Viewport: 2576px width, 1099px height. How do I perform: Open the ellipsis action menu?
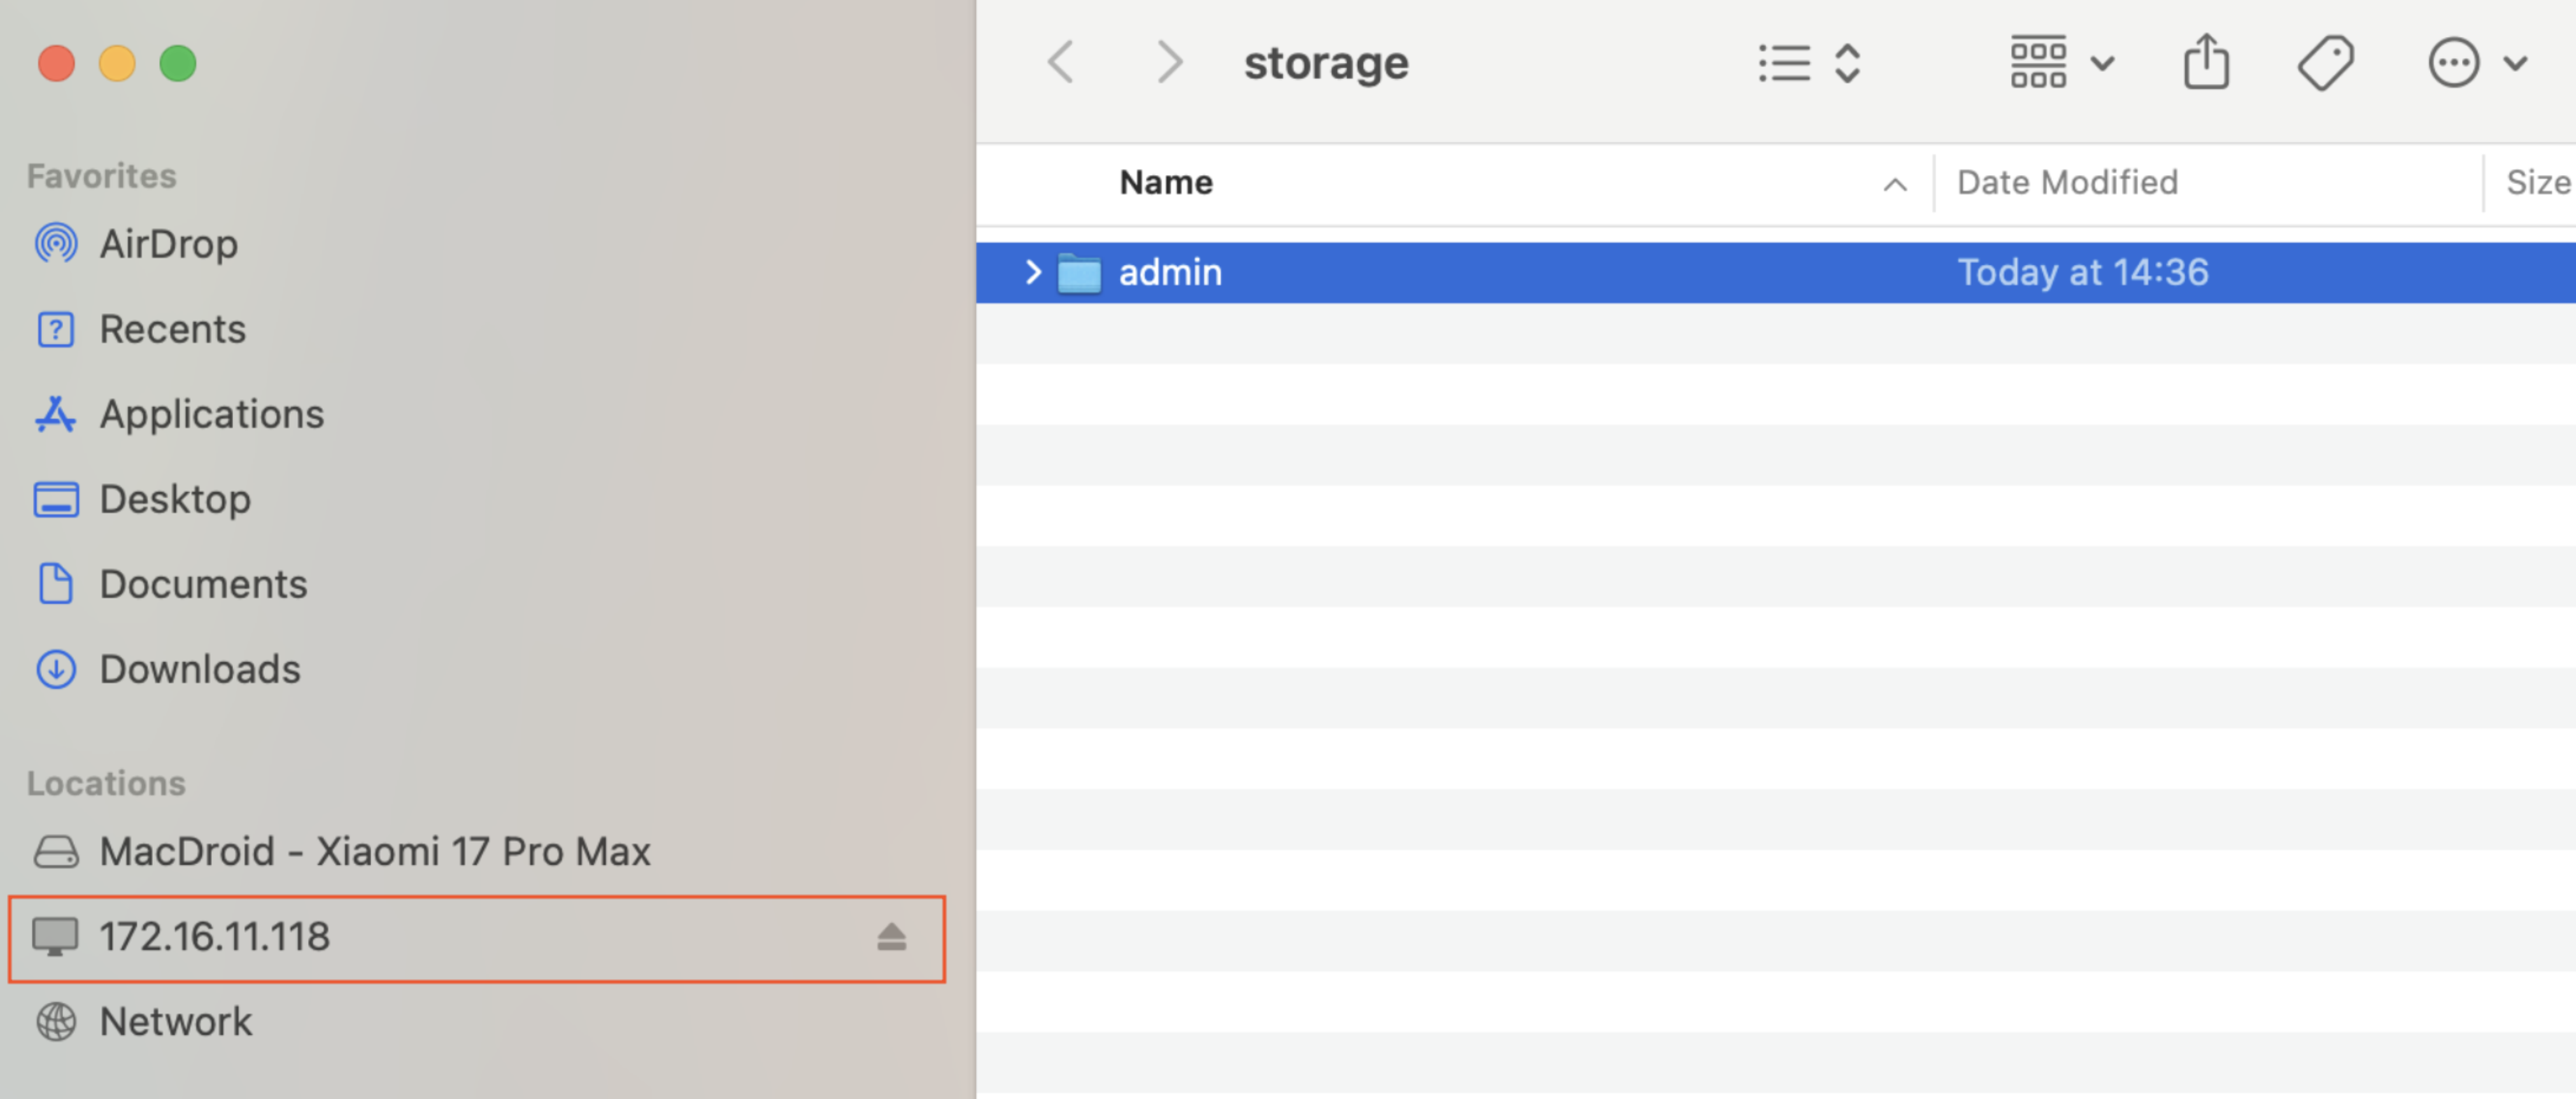click(x=2474, y=64)
